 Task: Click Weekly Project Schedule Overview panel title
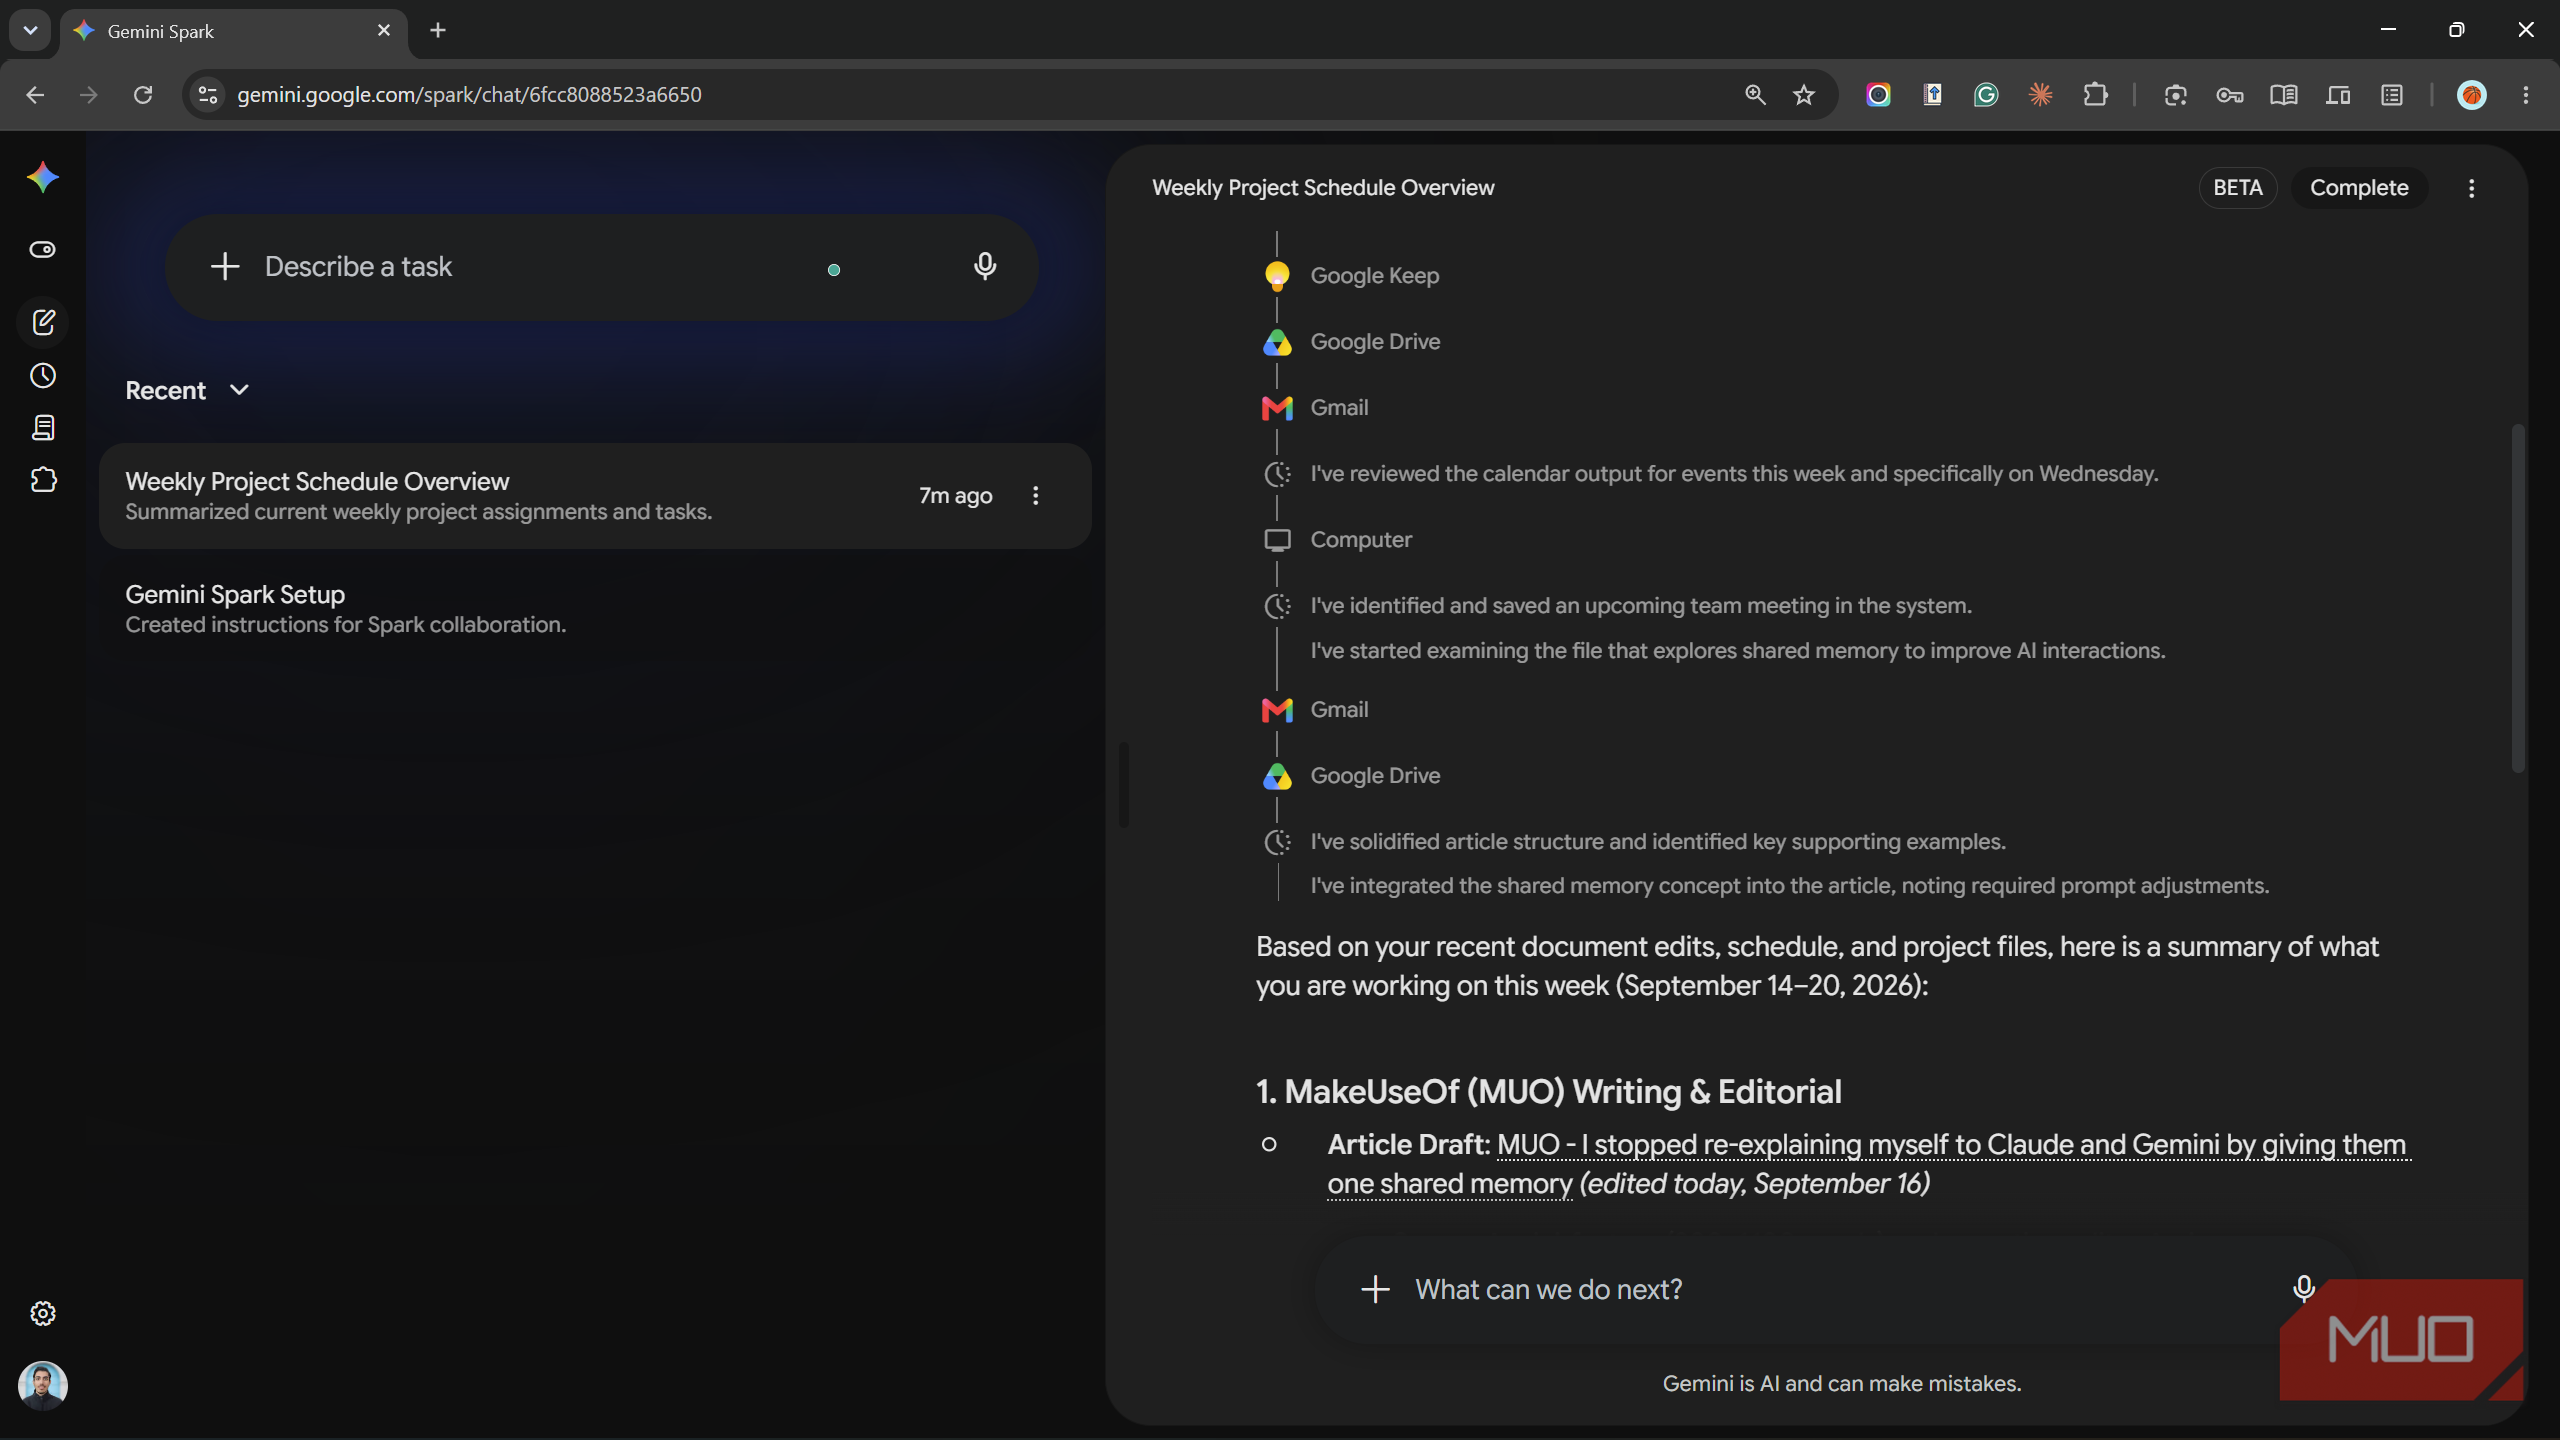click(1323, 188)
